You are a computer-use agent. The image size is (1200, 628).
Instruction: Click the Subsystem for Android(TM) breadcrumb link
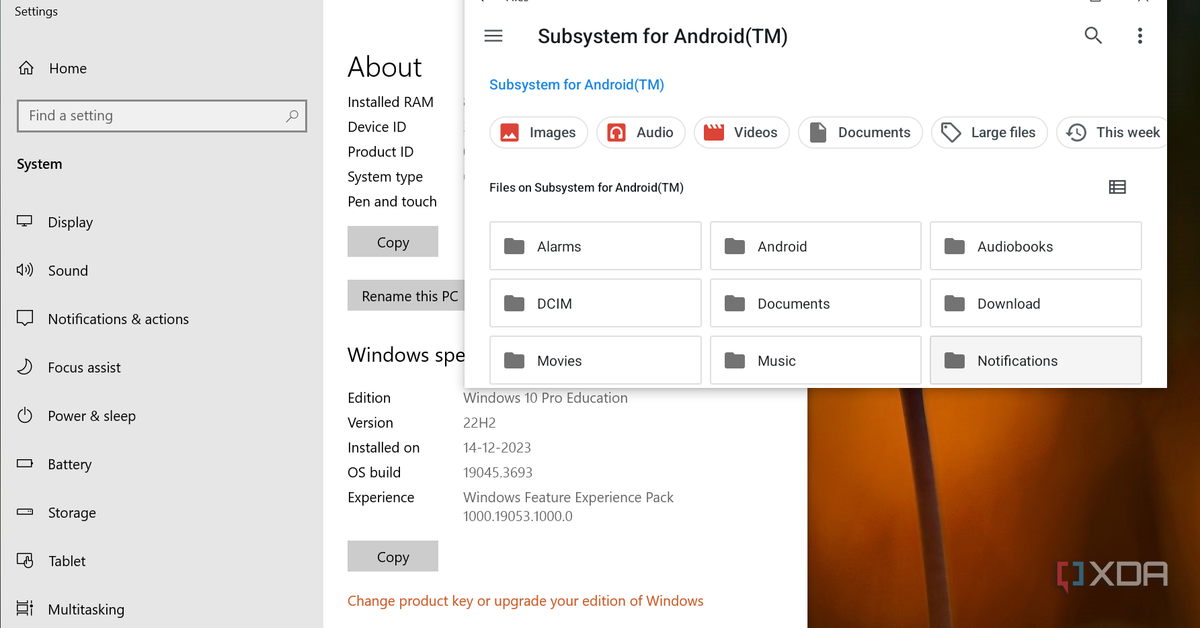pos(576,85)
